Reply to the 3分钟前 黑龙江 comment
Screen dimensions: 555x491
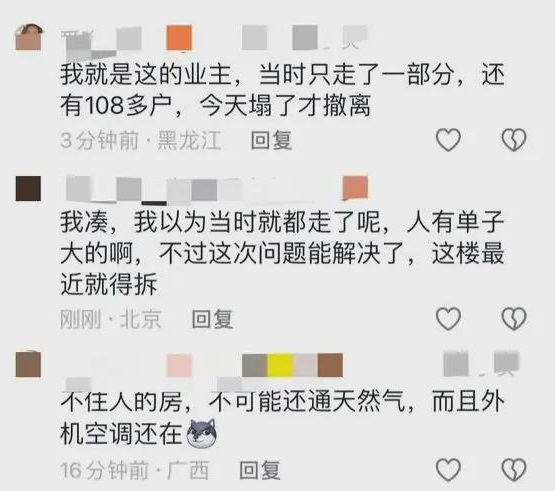tap(271, 140)
